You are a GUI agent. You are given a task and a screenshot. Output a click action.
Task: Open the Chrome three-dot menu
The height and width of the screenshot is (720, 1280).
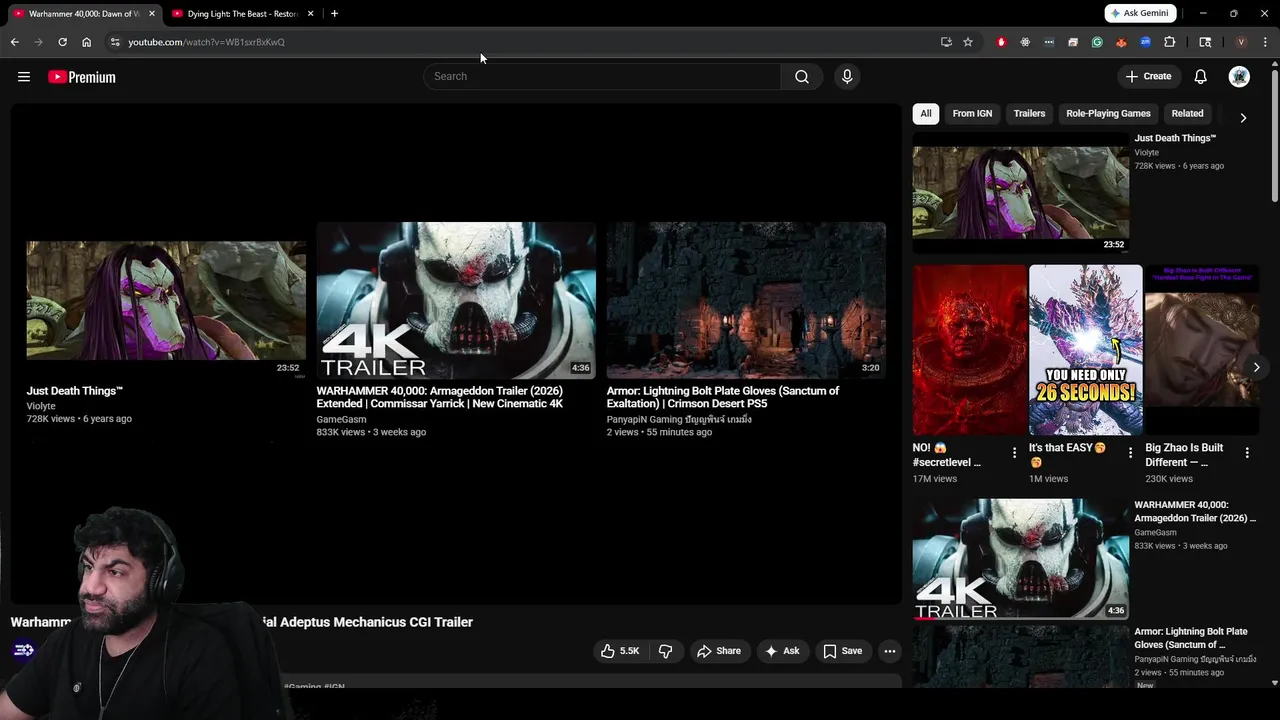(1265, 42)
